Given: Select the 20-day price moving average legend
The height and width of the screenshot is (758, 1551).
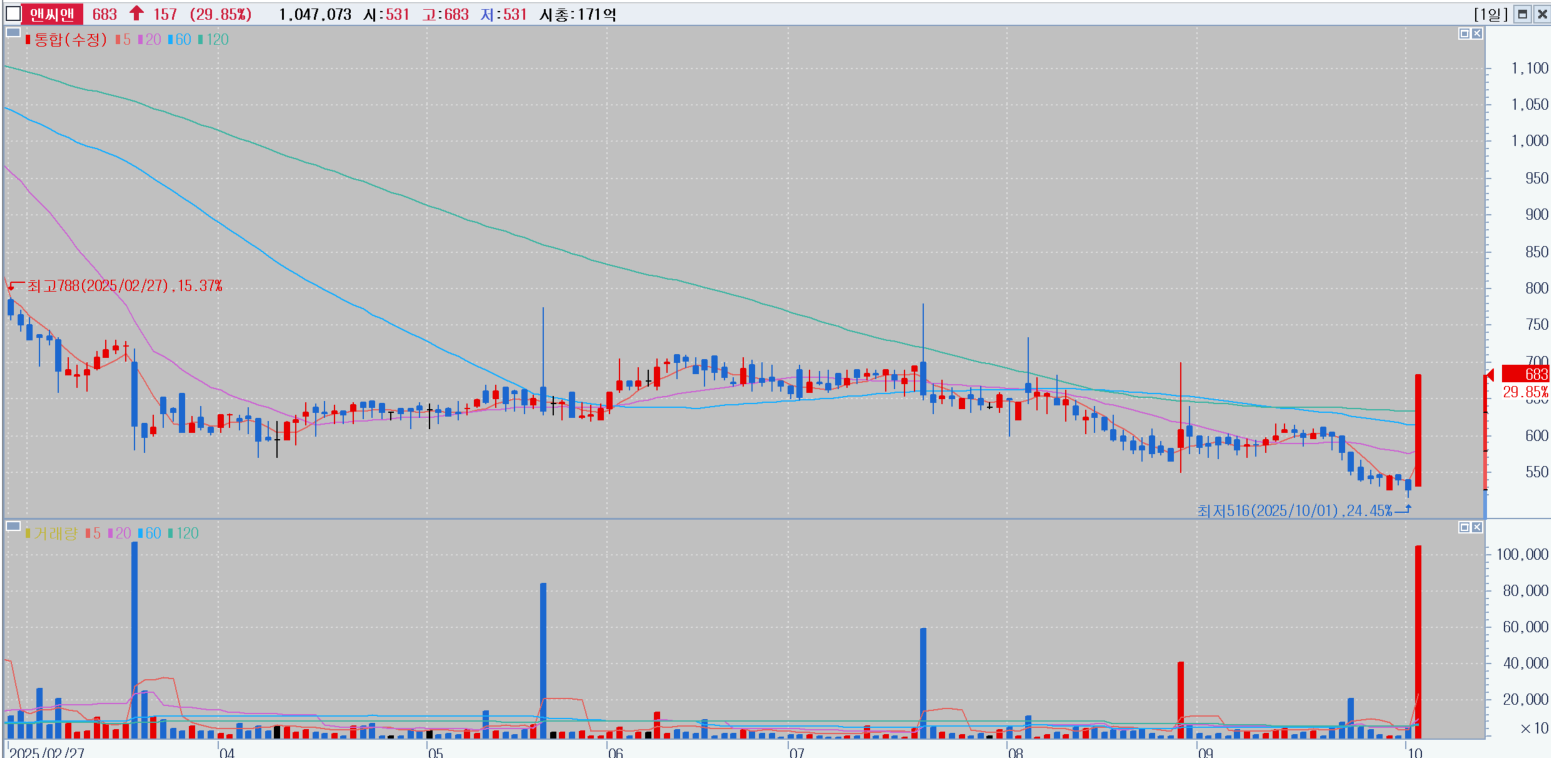Looking at the screenshot, I should tap(148, 40).
